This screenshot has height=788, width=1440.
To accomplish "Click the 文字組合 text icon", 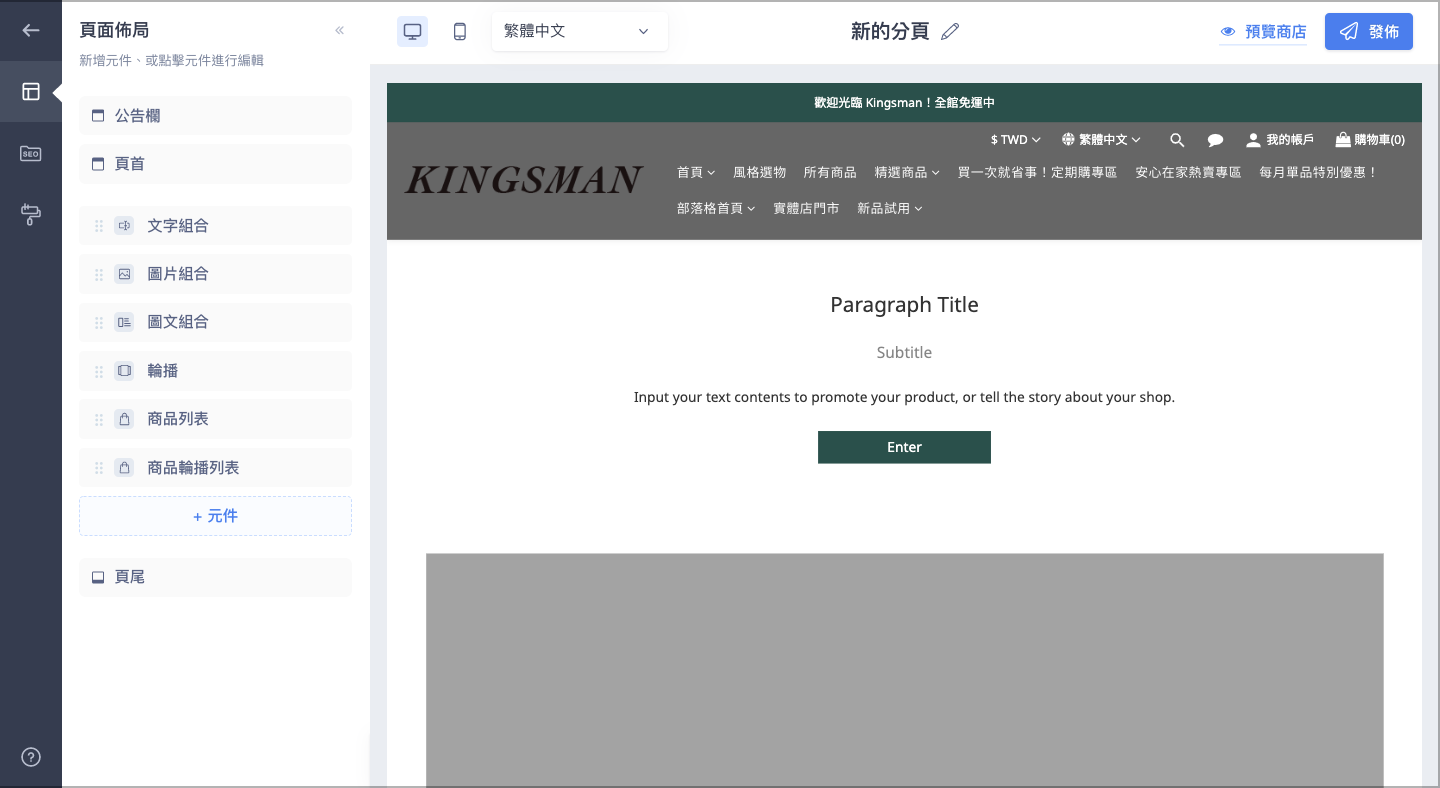I will (124, 226).
